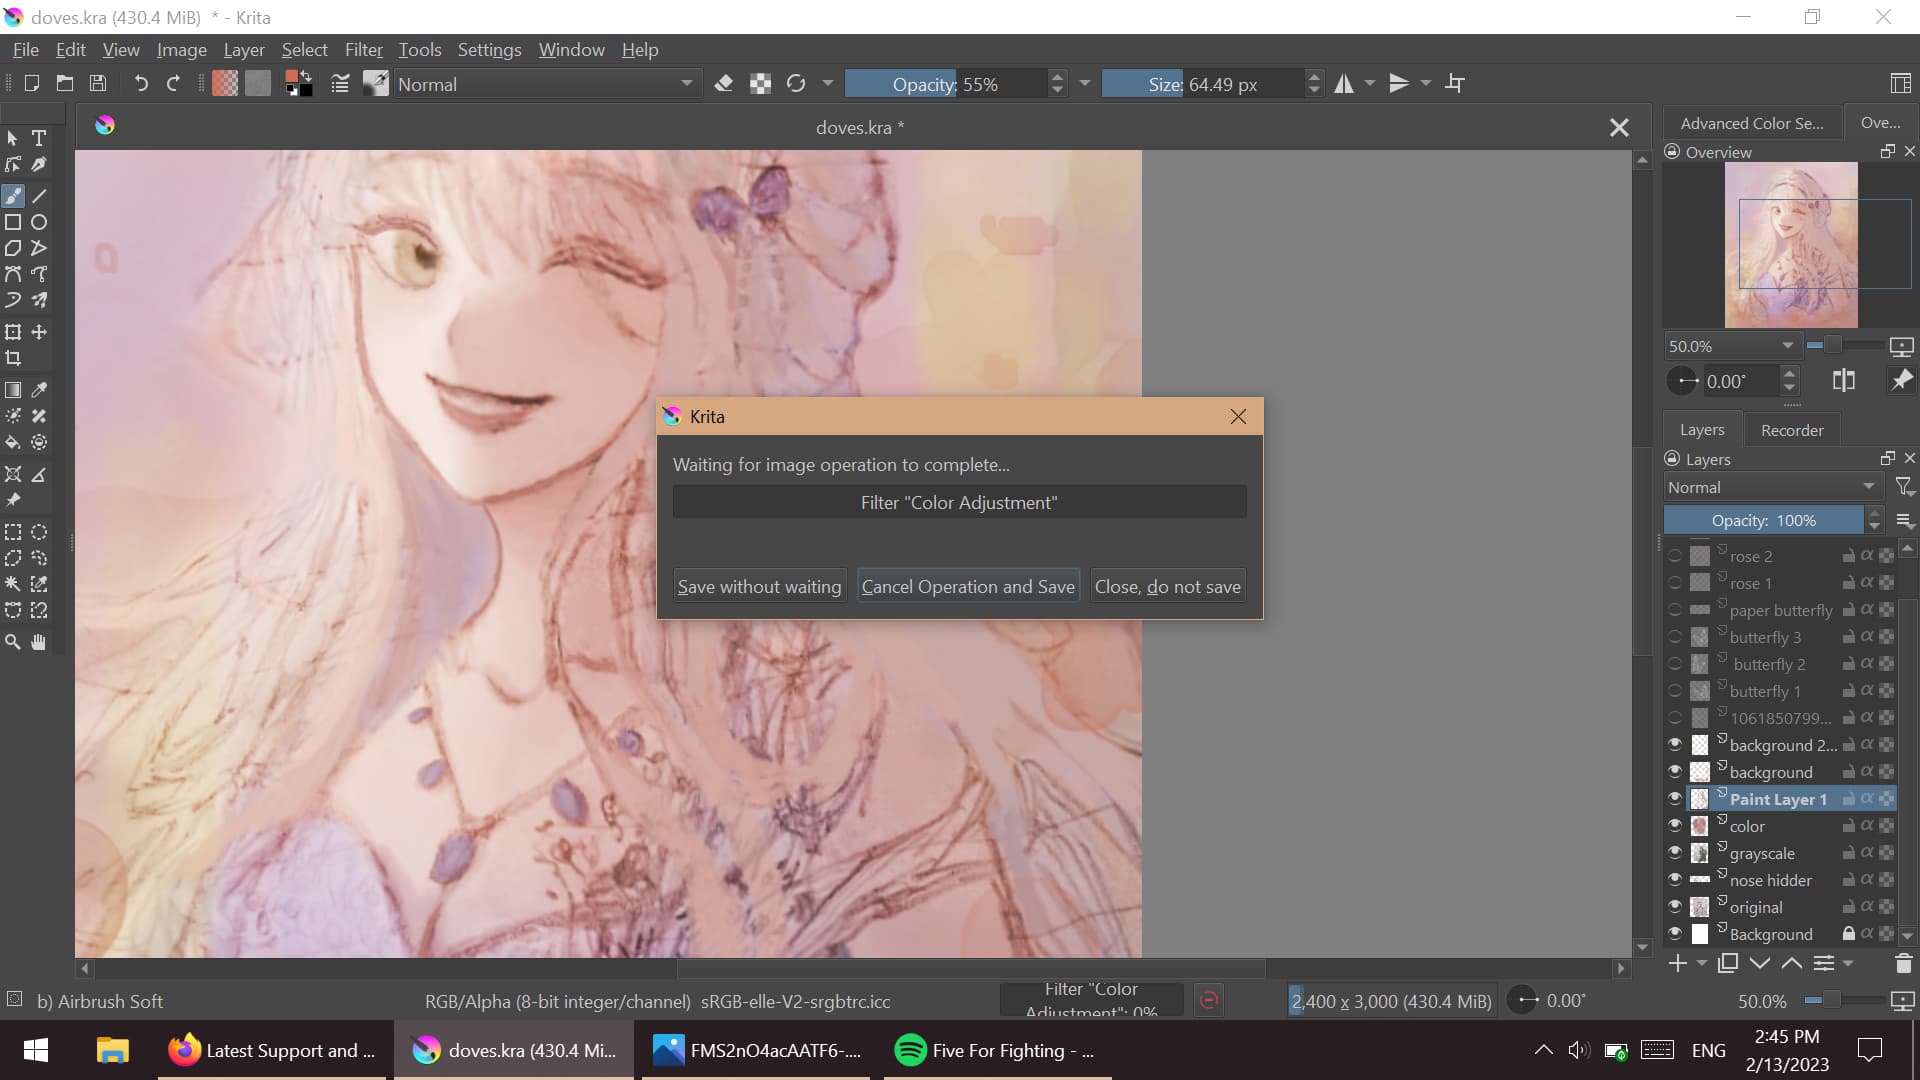Click the horizontal mirror toolbar icon
Image resolution: width=1920 pixels, height=1080 pixels.
pos(1344,84)
